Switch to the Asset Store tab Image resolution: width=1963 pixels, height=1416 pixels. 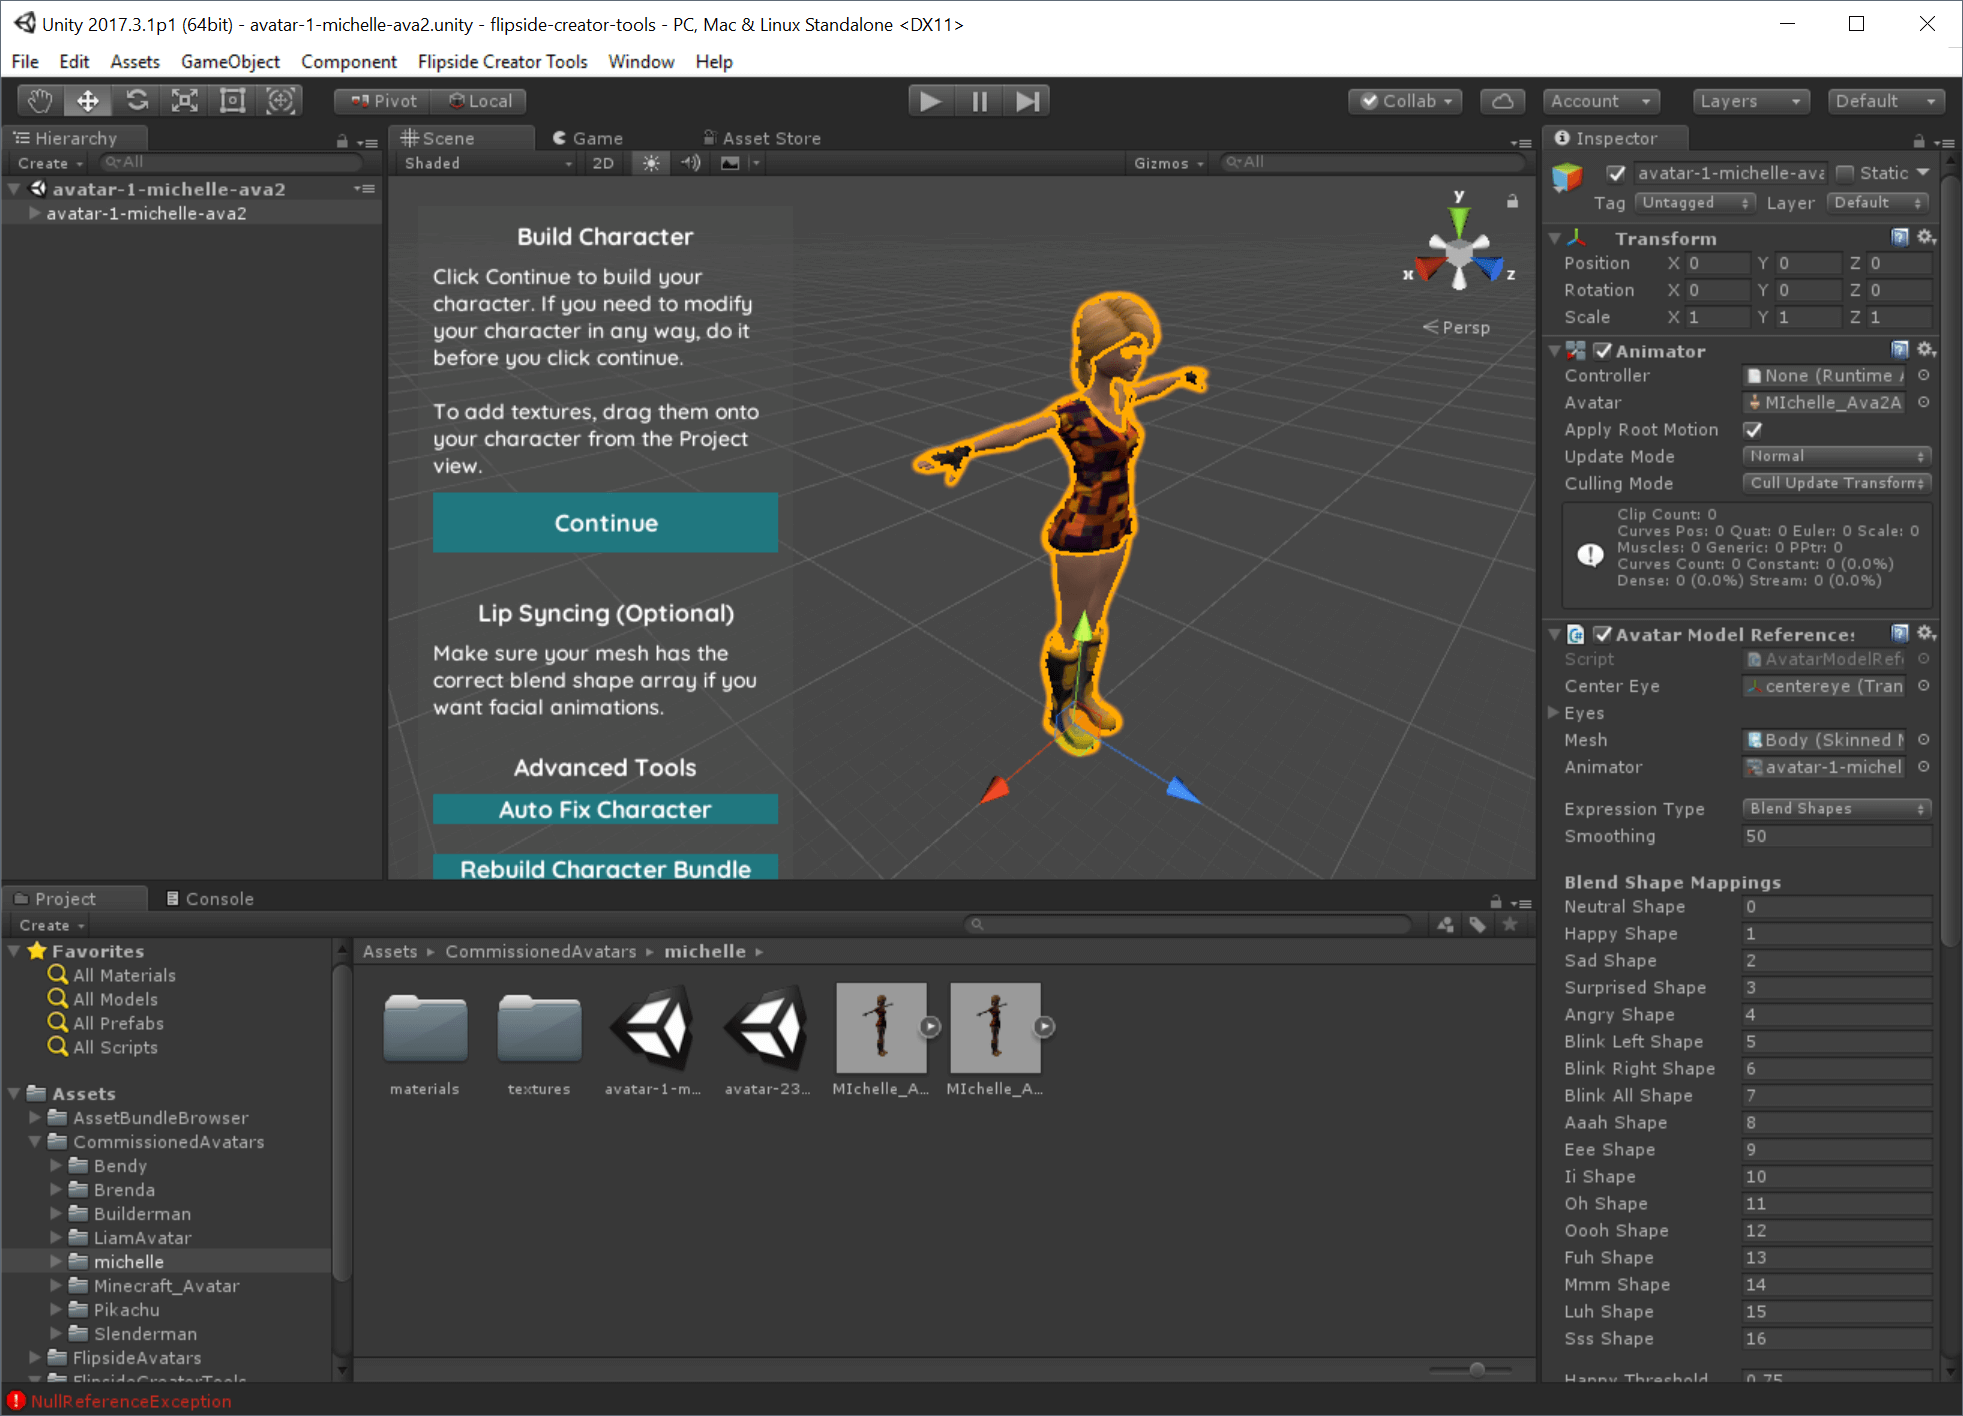[762, 138]
